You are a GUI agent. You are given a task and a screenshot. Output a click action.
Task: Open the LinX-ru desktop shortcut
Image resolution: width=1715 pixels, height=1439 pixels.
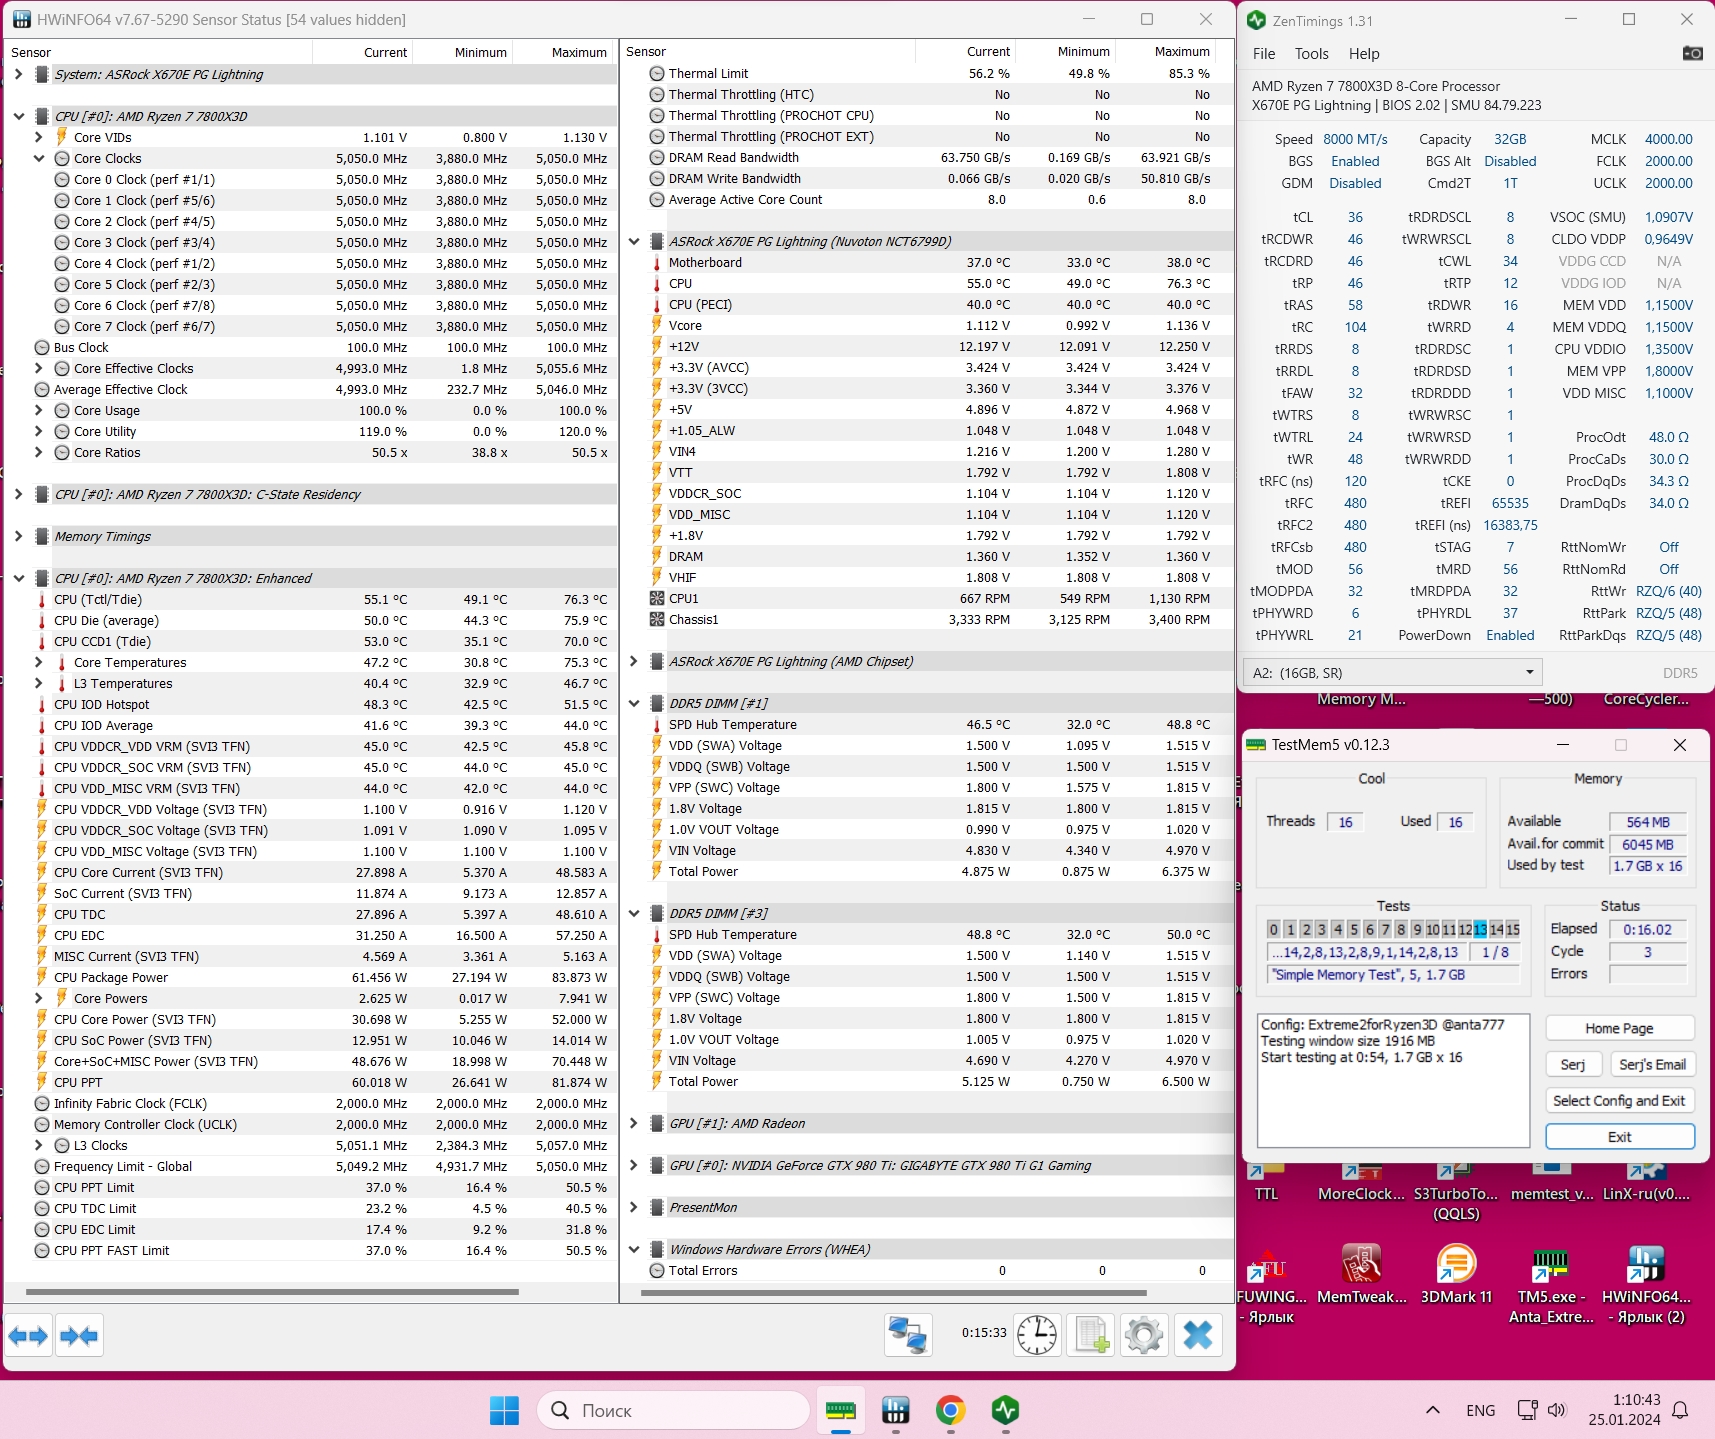pos(1646,1182)
